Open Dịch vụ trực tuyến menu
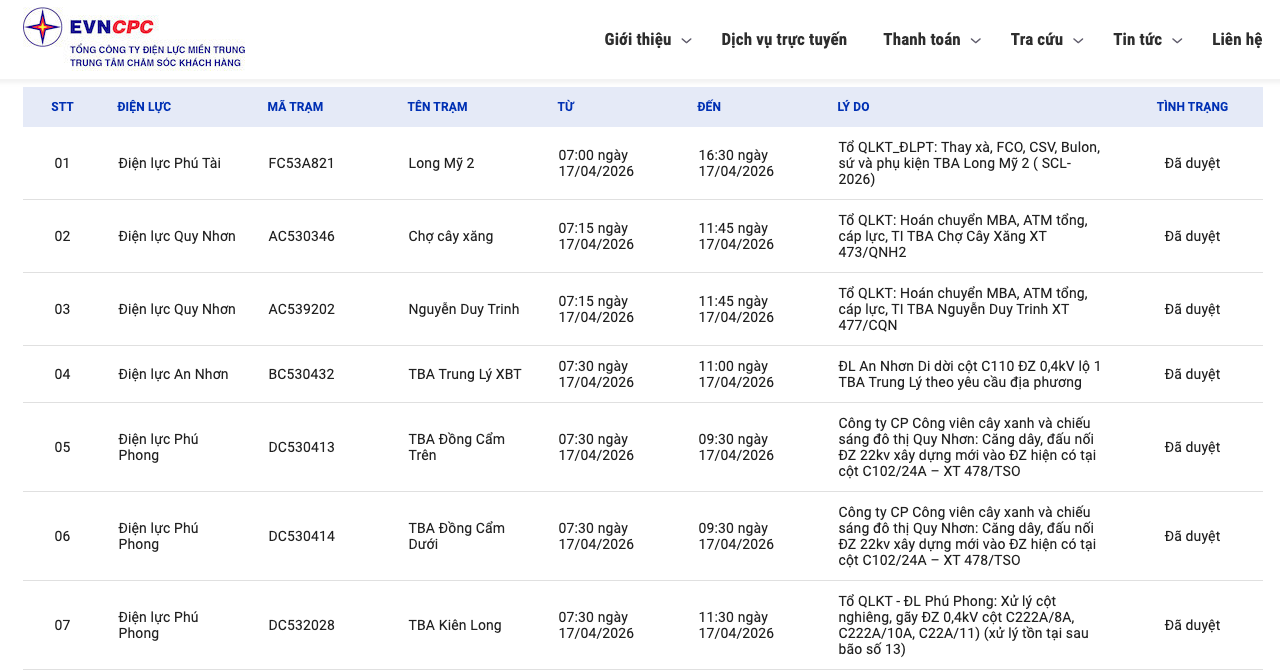 (784, 39)
